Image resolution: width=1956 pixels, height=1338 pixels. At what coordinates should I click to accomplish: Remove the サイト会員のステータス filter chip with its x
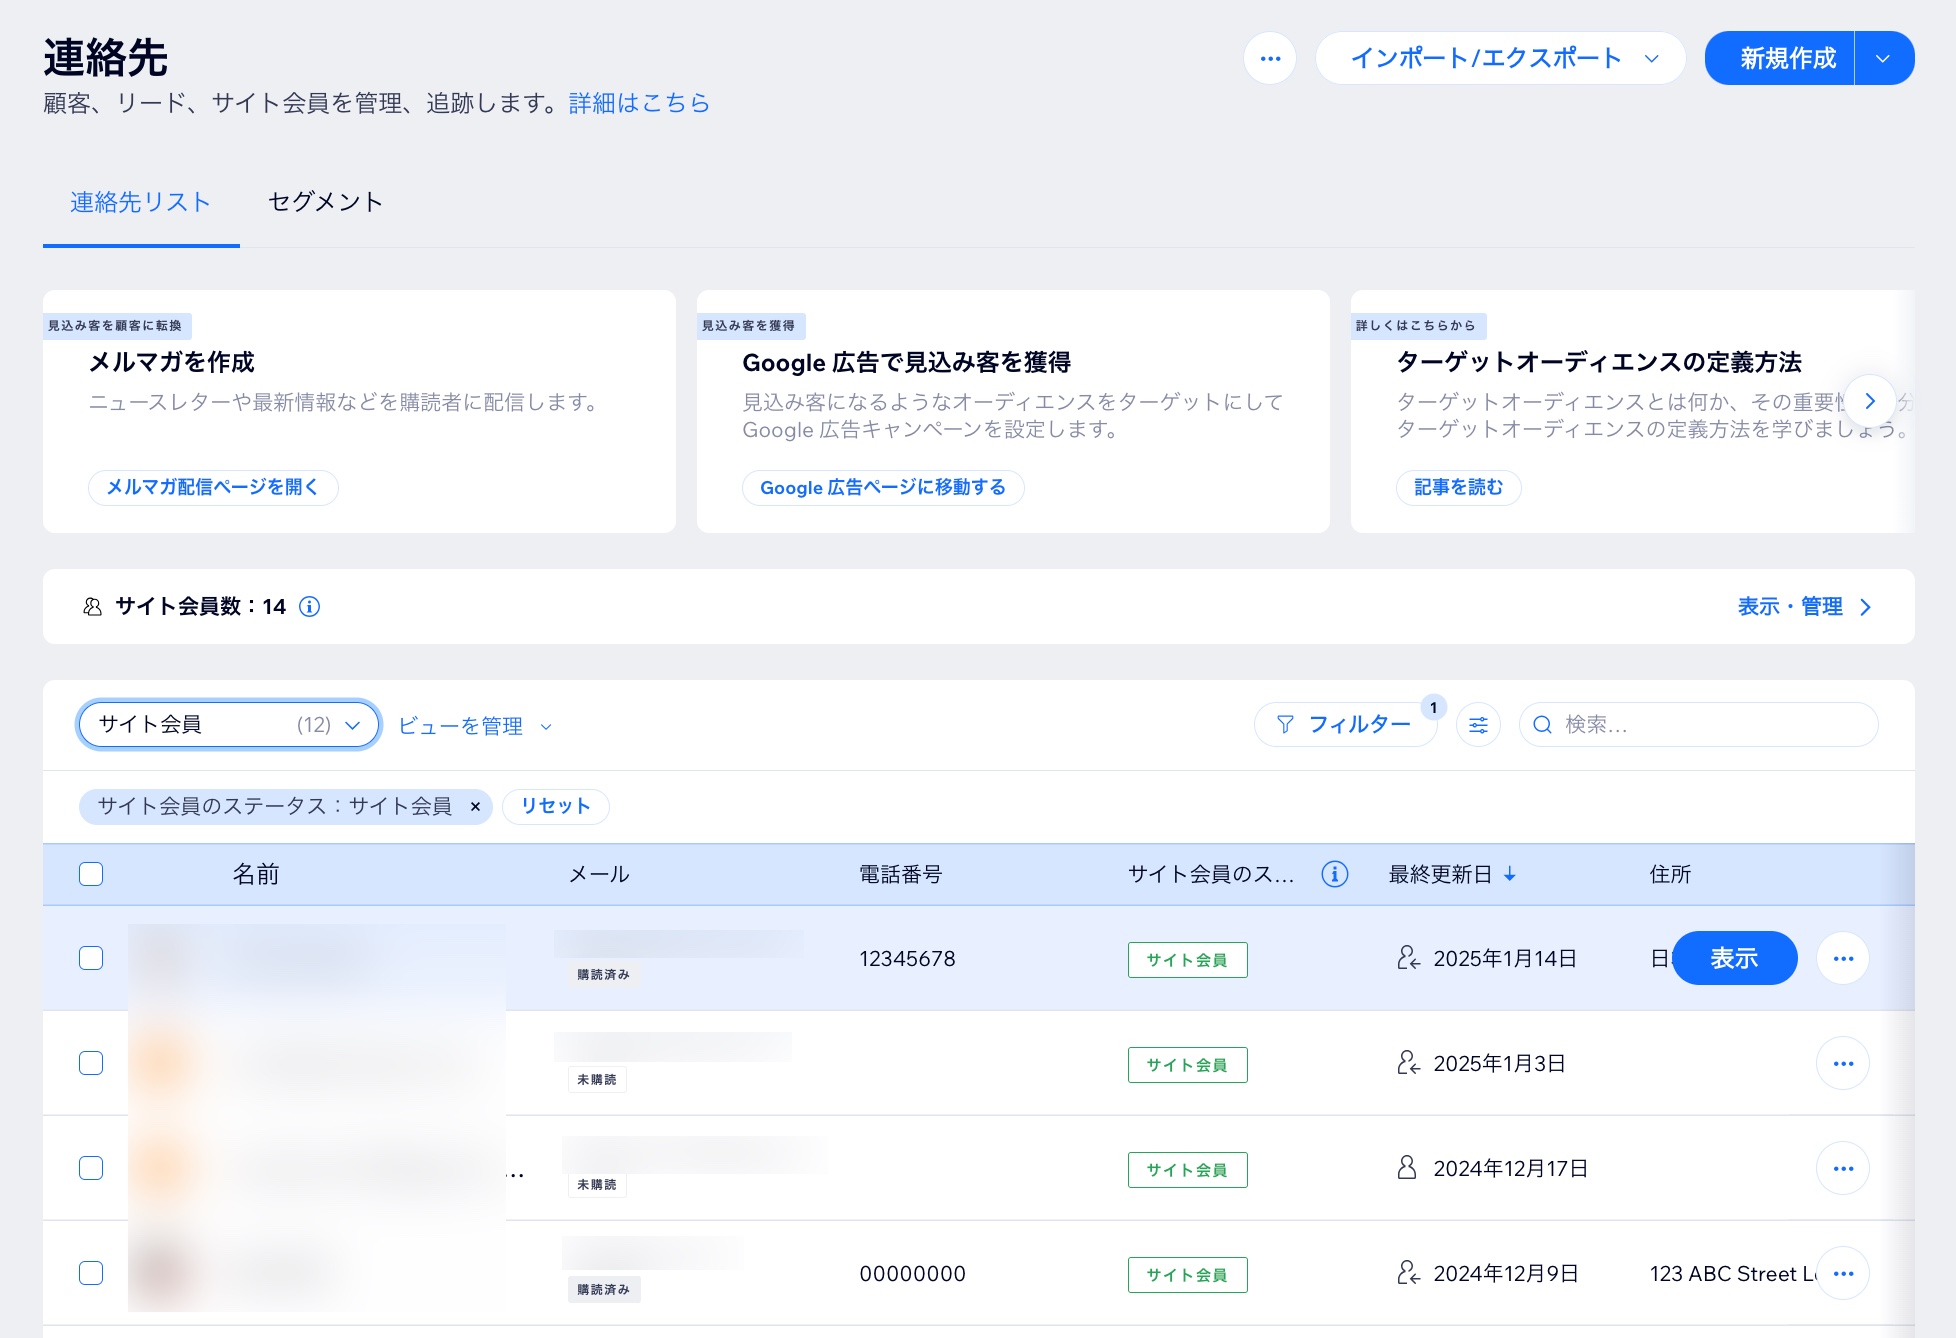476,807
